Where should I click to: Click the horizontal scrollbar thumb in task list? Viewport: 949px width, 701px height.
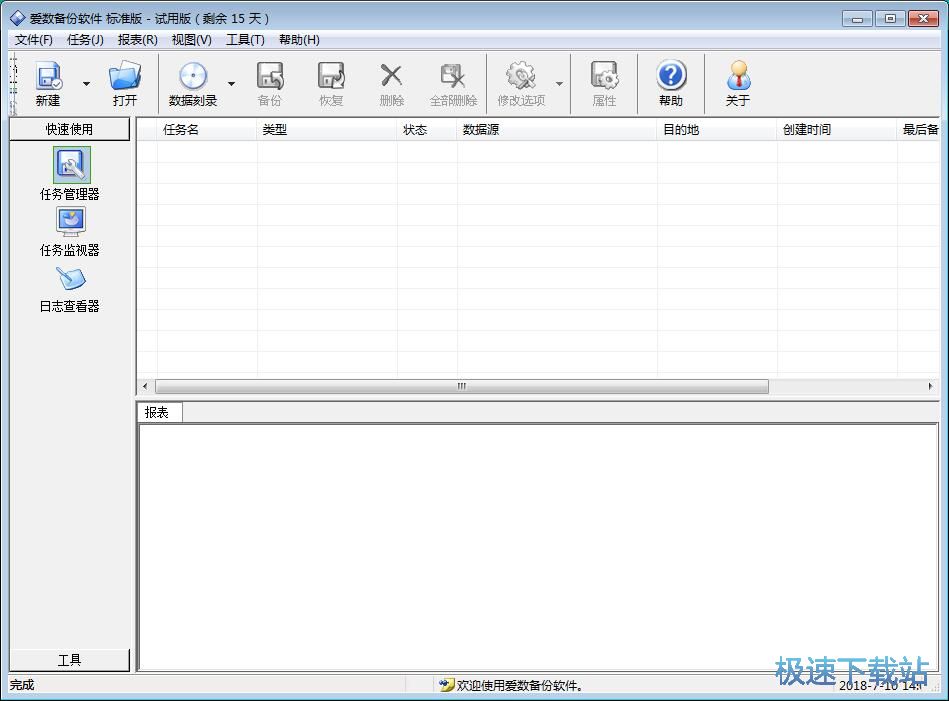(462, 386)
